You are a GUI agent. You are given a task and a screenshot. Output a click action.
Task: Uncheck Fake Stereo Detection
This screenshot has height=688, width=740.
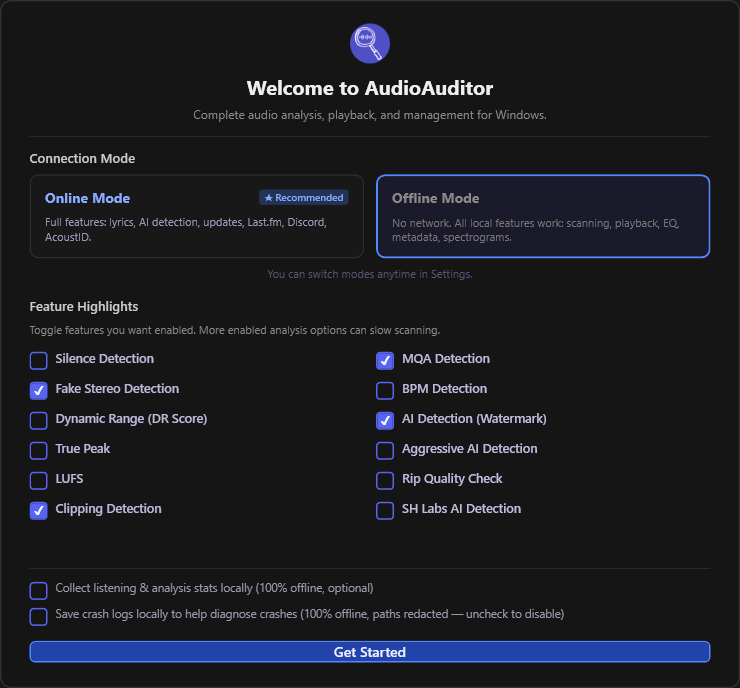coord(39,391)
